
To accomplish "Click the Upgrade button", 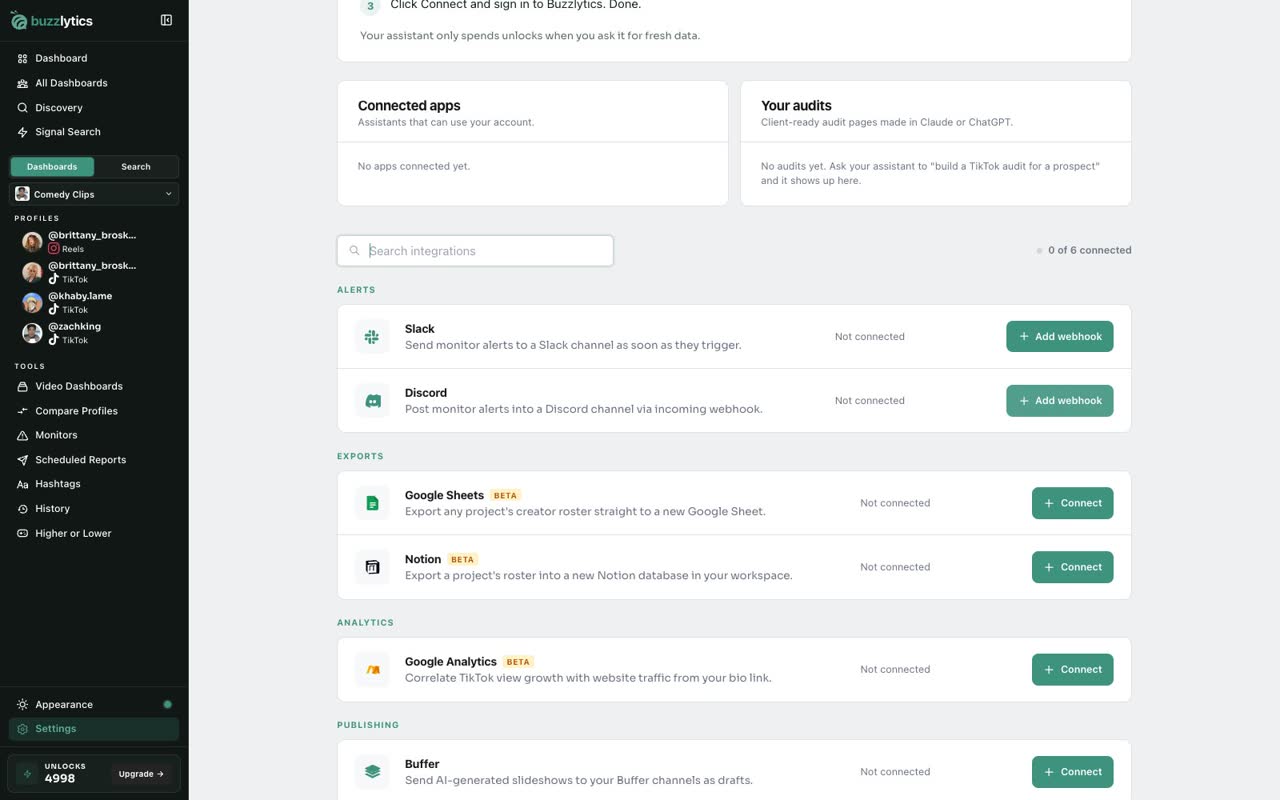I will [x=141, y=774].
